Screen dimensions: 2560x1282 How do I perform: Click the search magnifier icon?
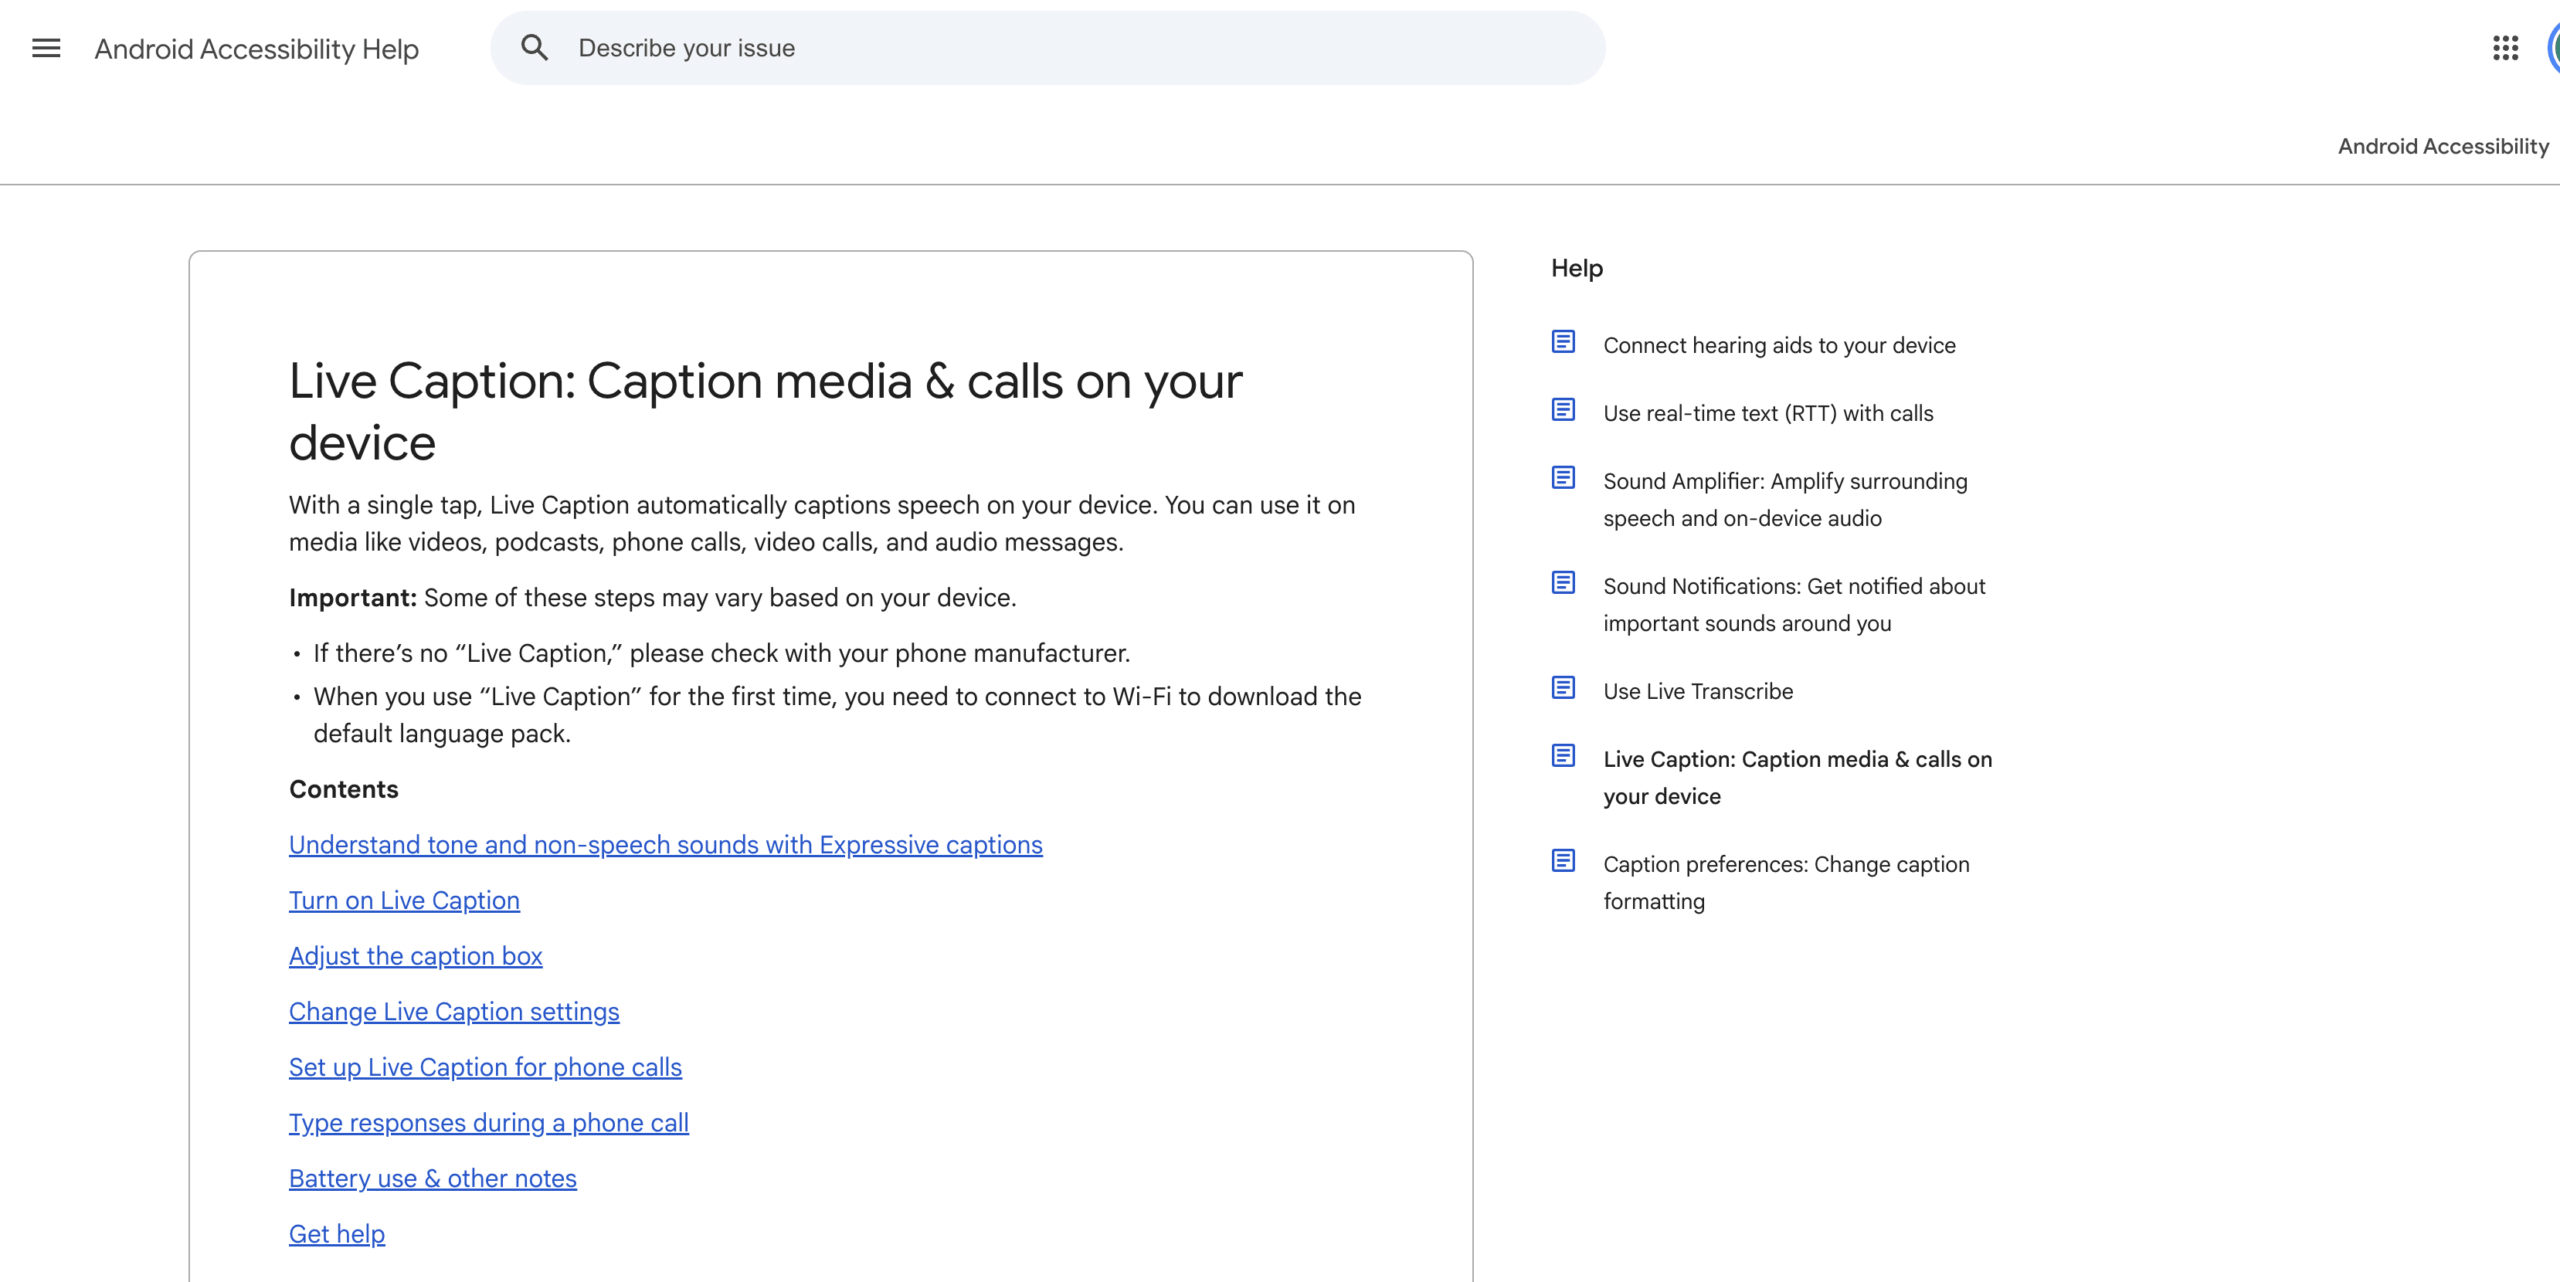(534, 48)
